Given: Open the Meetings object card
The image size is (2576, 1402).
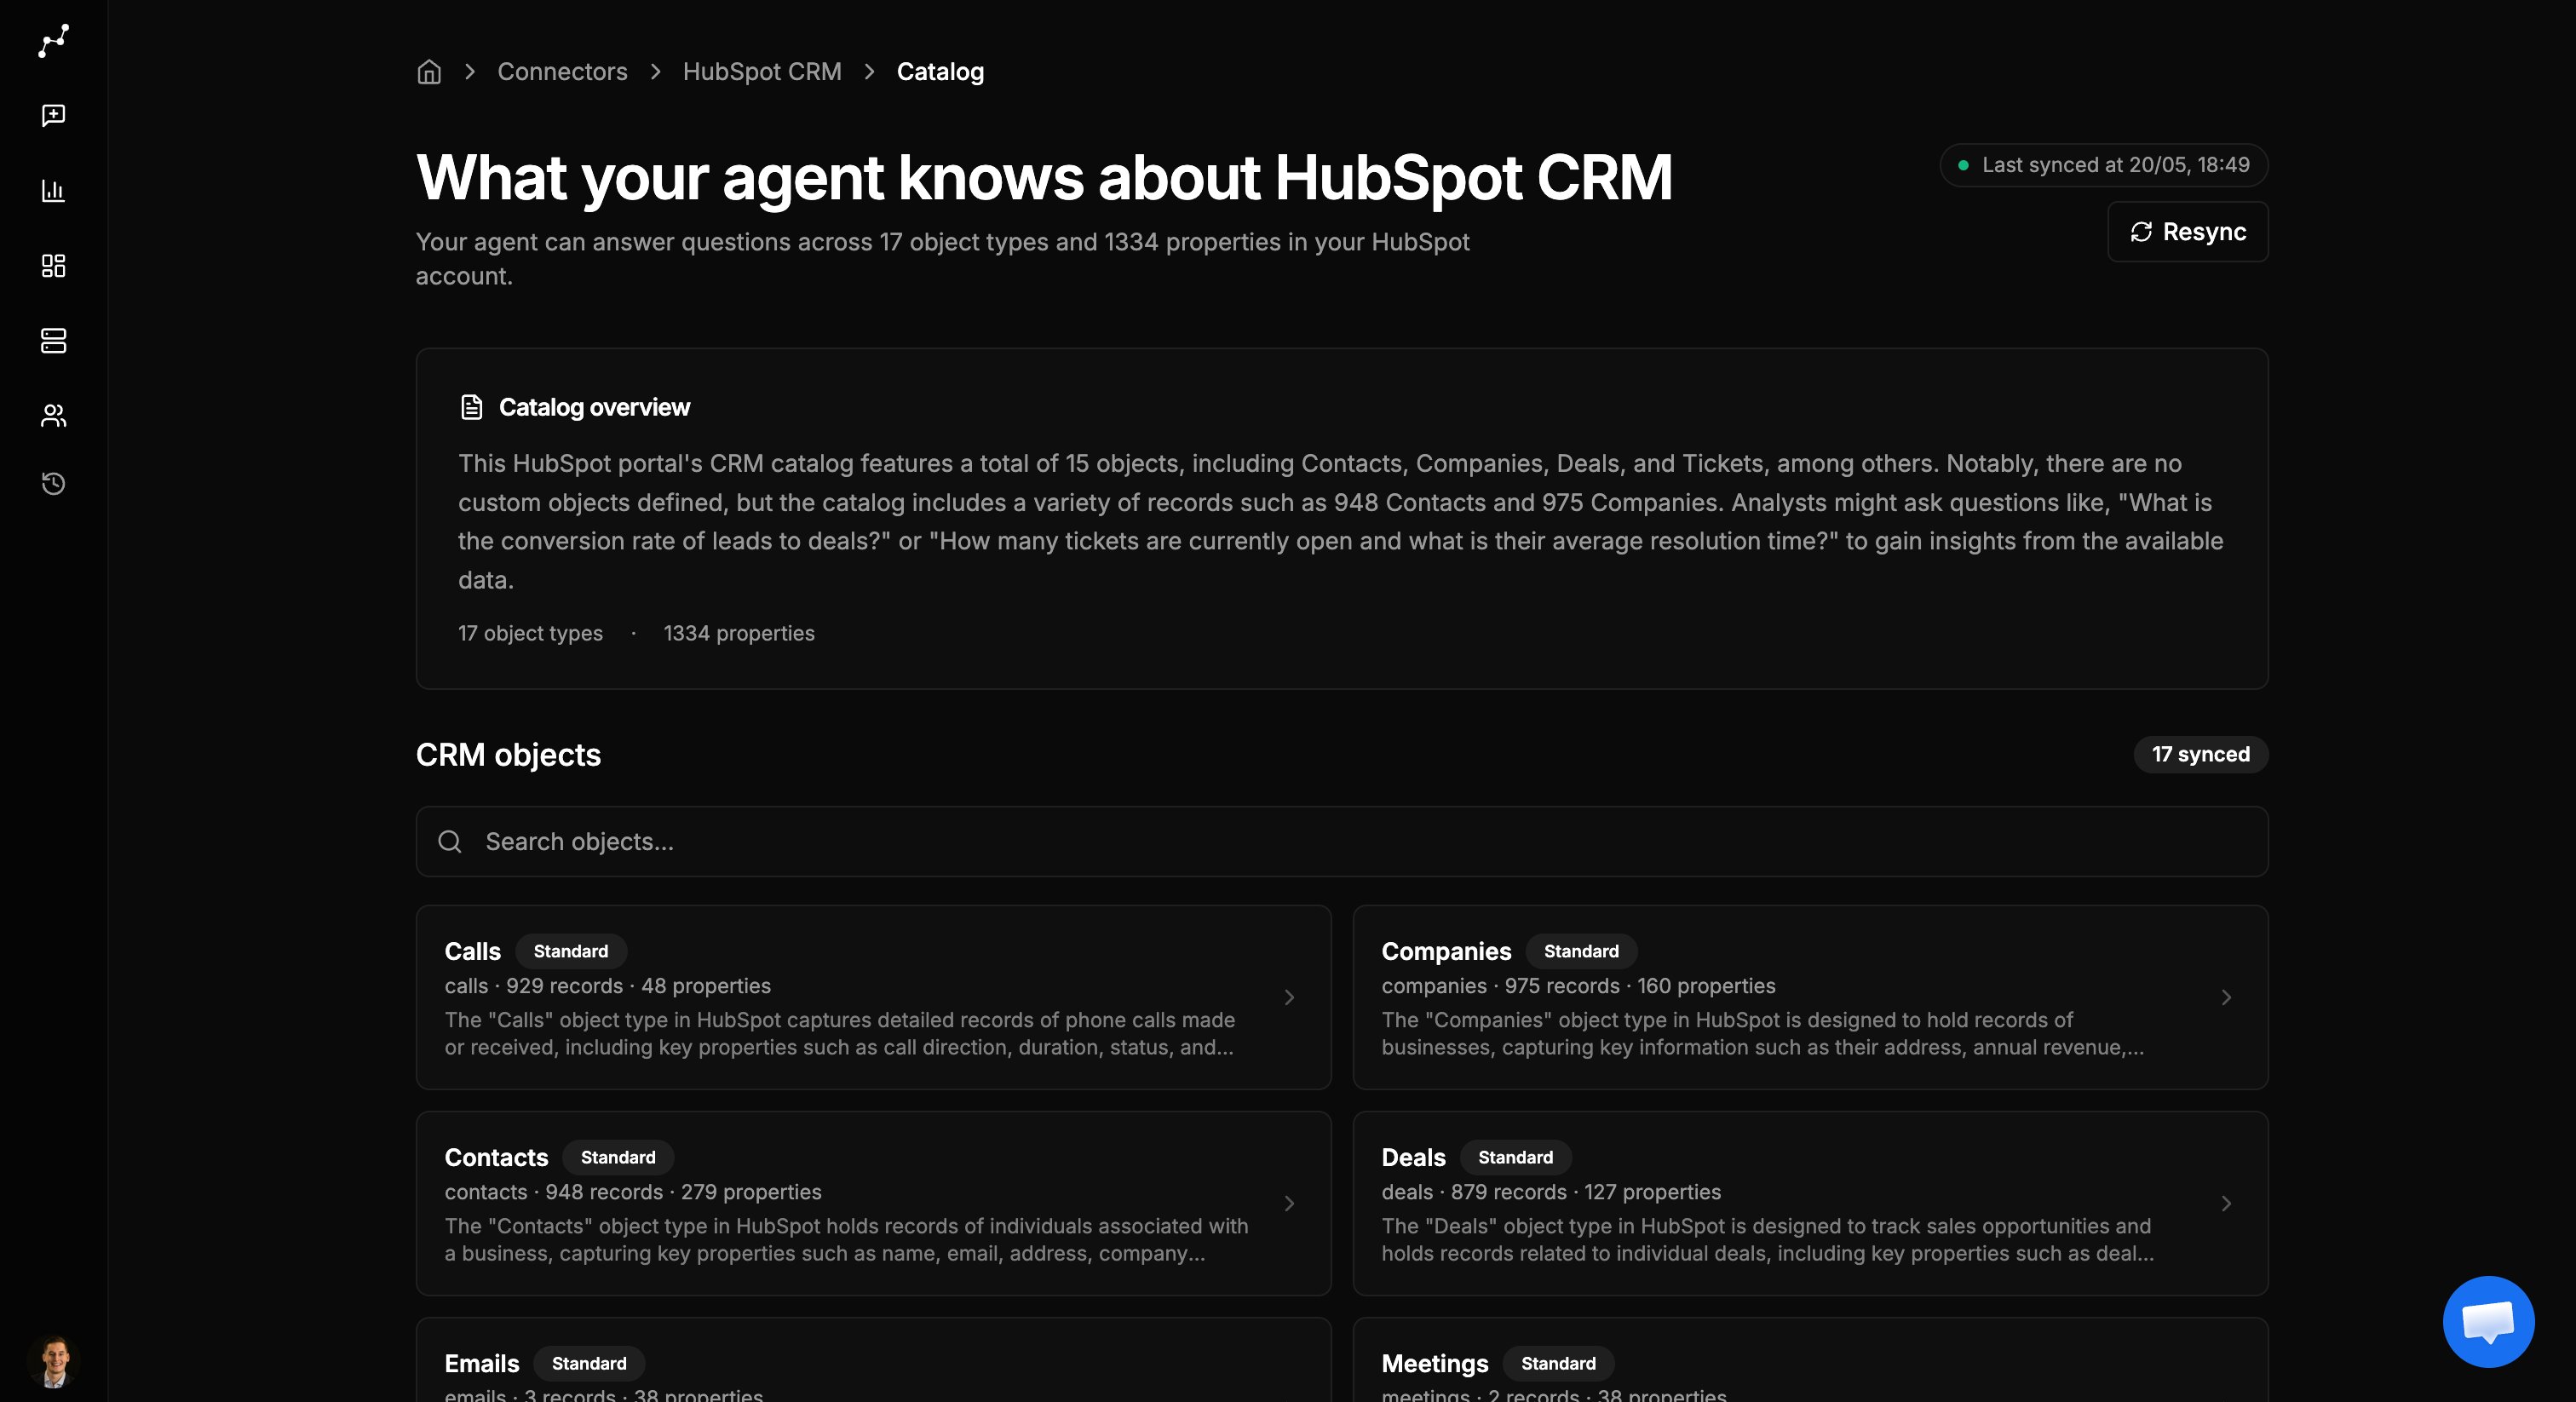Looking at the screenshot, I should (1810, 1360).
